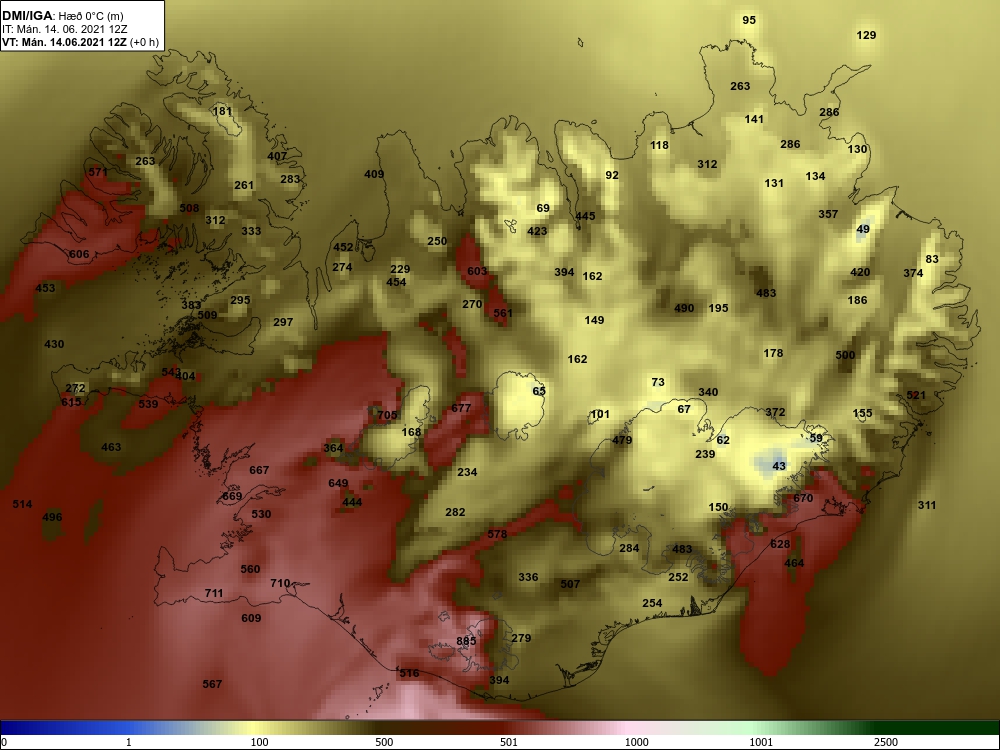Viewport: 1000px width, 750px height.
Task: Click the color scale label '1001'
Action: point(761,742)
